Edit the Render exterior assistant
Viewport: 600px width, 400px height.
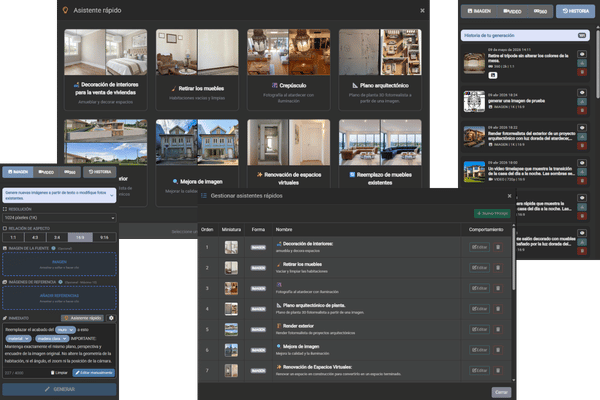(479, 330)
